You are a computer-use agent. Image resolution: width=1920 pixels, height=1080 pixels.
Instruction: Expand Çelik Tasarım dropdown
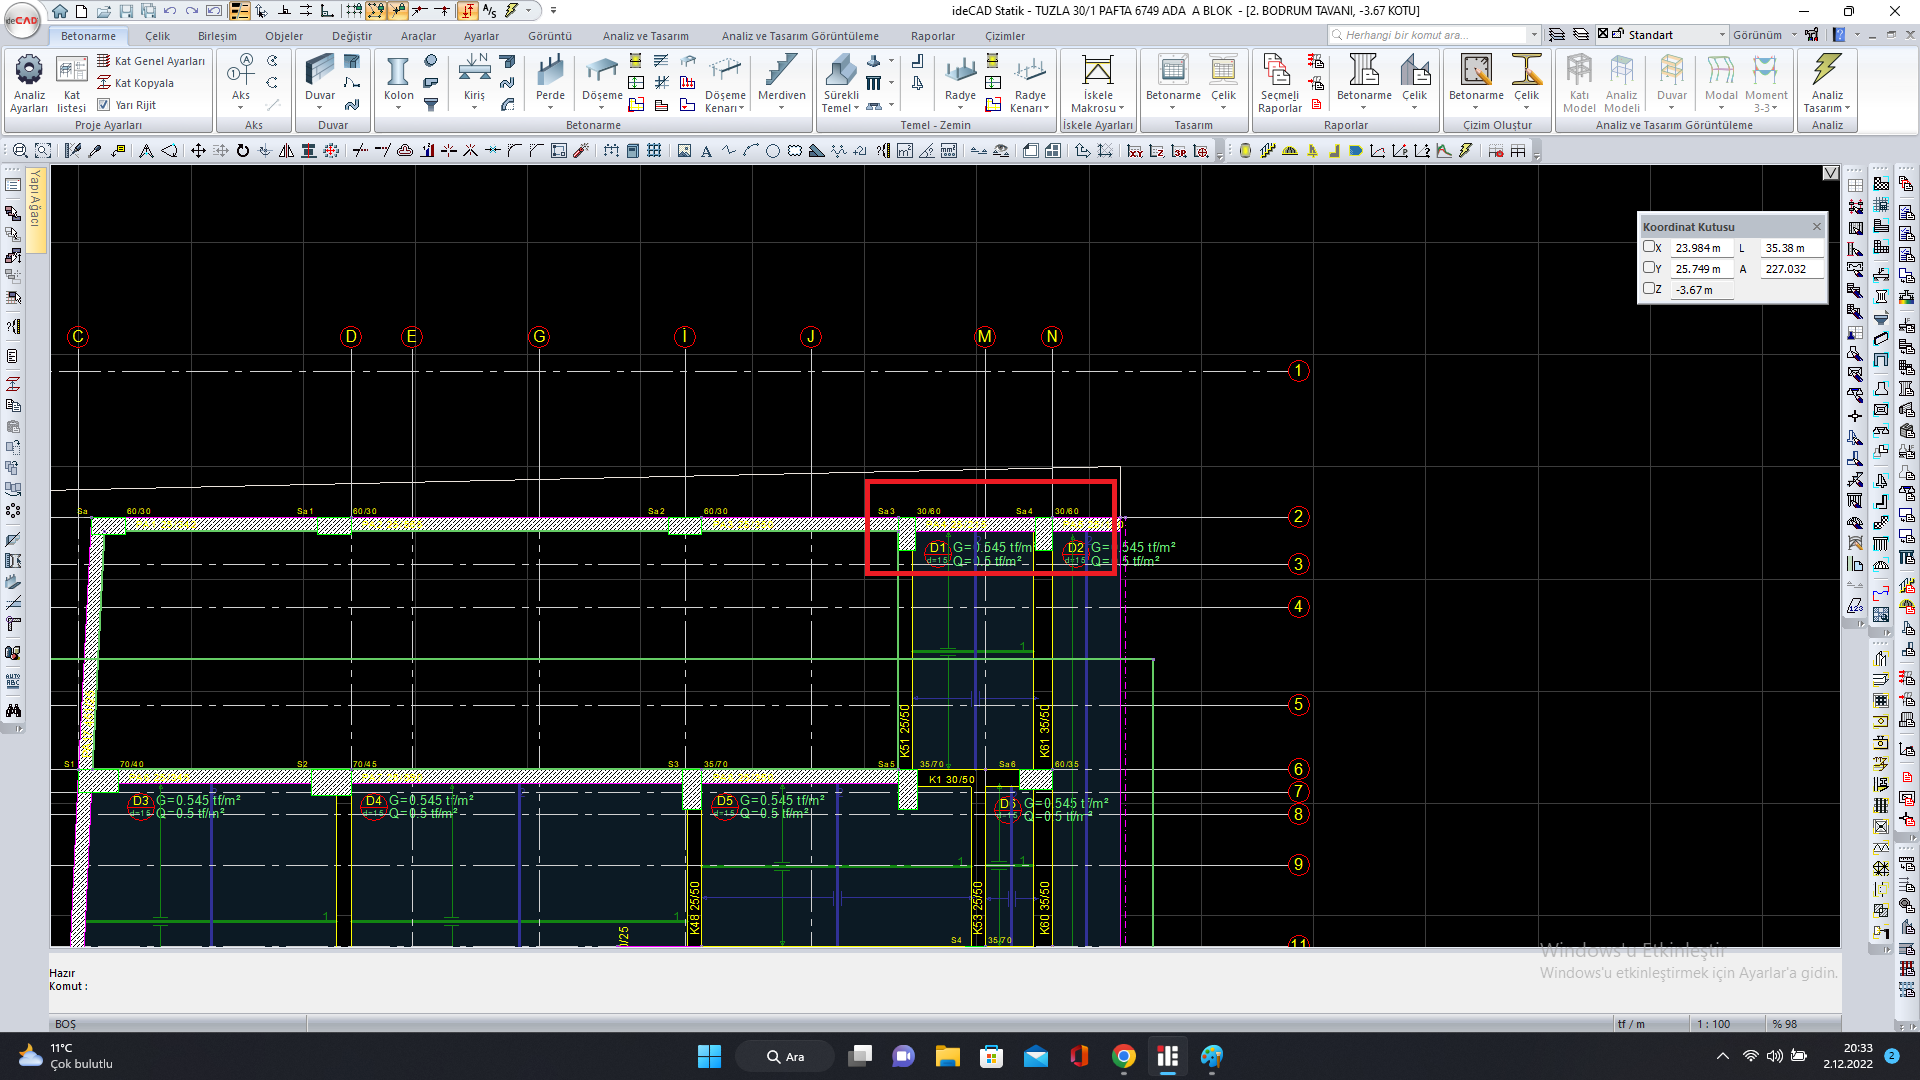pyautogui.click(x=1223, y=107)
